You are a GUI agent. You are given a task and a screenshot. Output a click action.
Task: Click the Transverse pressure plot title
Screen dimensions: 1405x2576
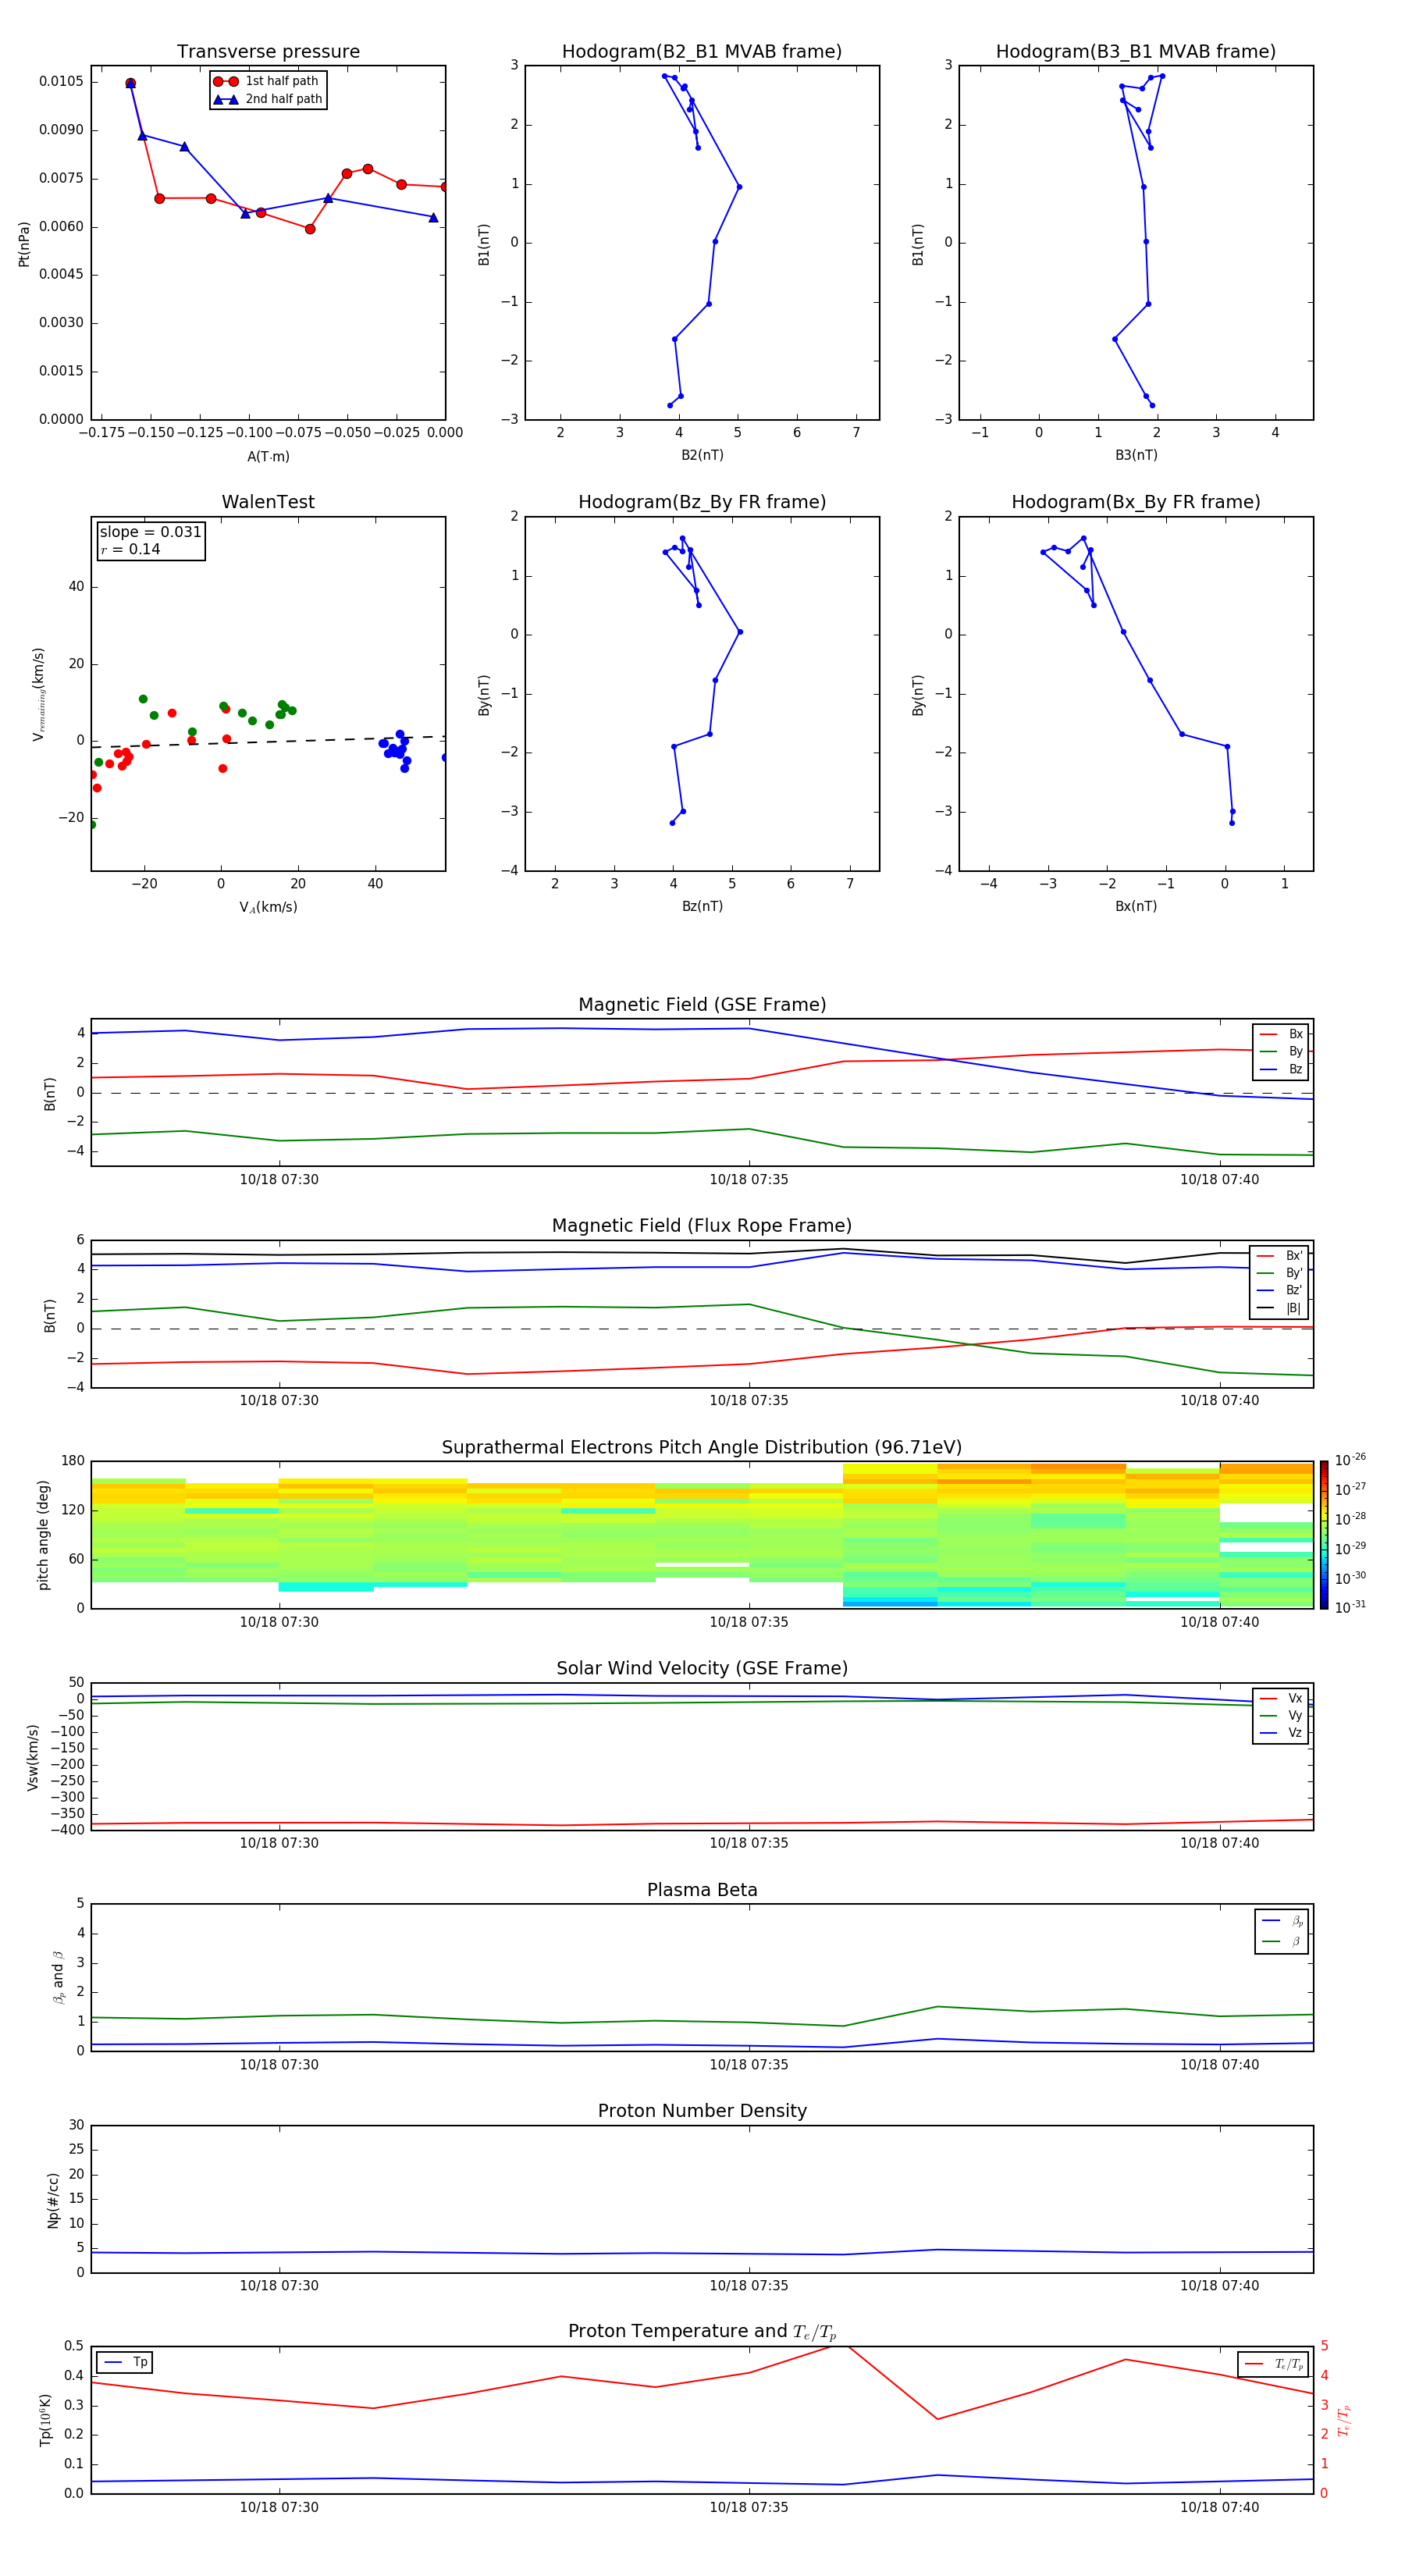click(x=268, y=51)
